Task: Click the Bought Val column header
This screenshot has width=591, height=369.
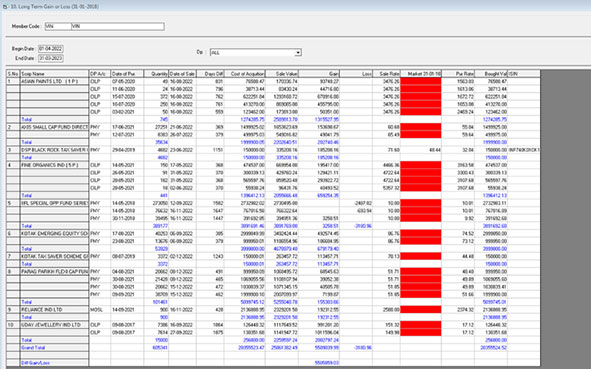Action: 491,74
